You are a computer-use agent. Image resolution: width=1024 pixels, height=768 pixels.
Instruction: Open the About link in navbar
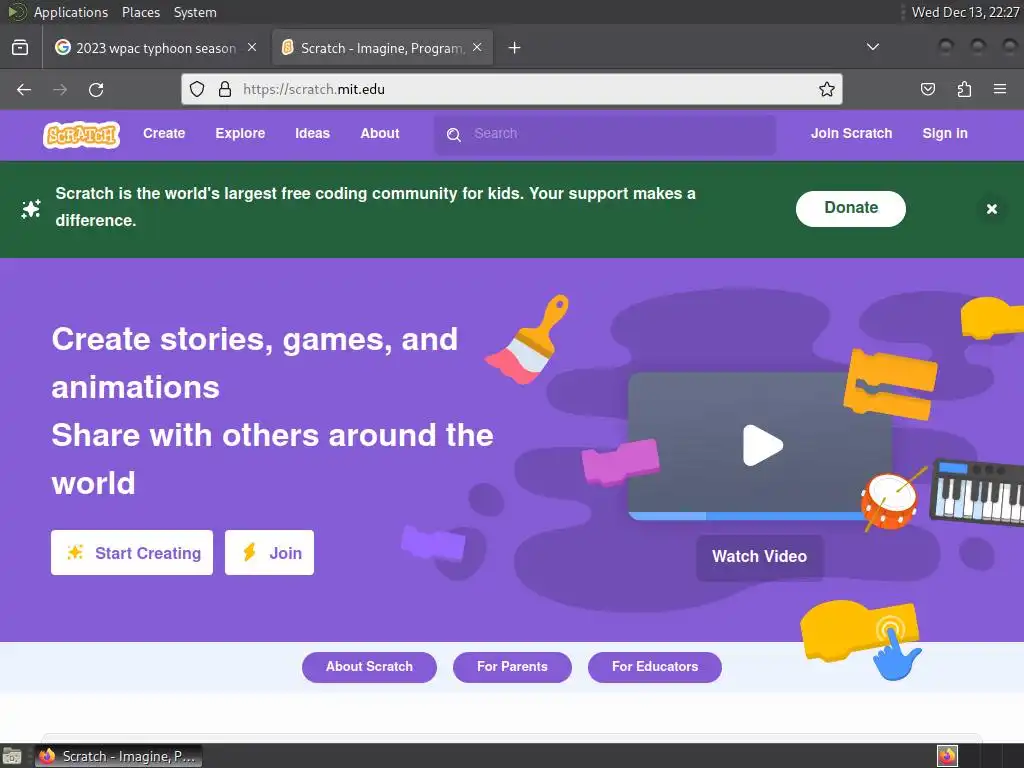tap(379, 133)
